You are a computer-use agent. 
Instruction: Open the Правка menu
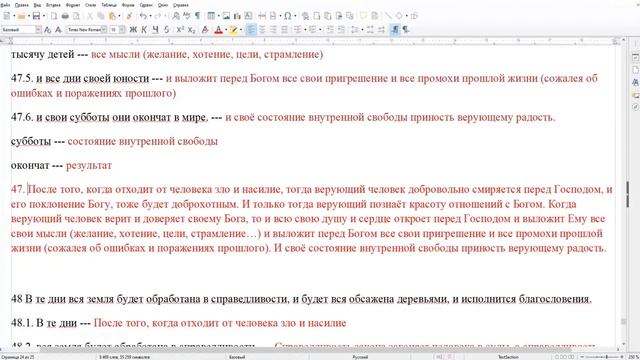[x=22, y=5]
